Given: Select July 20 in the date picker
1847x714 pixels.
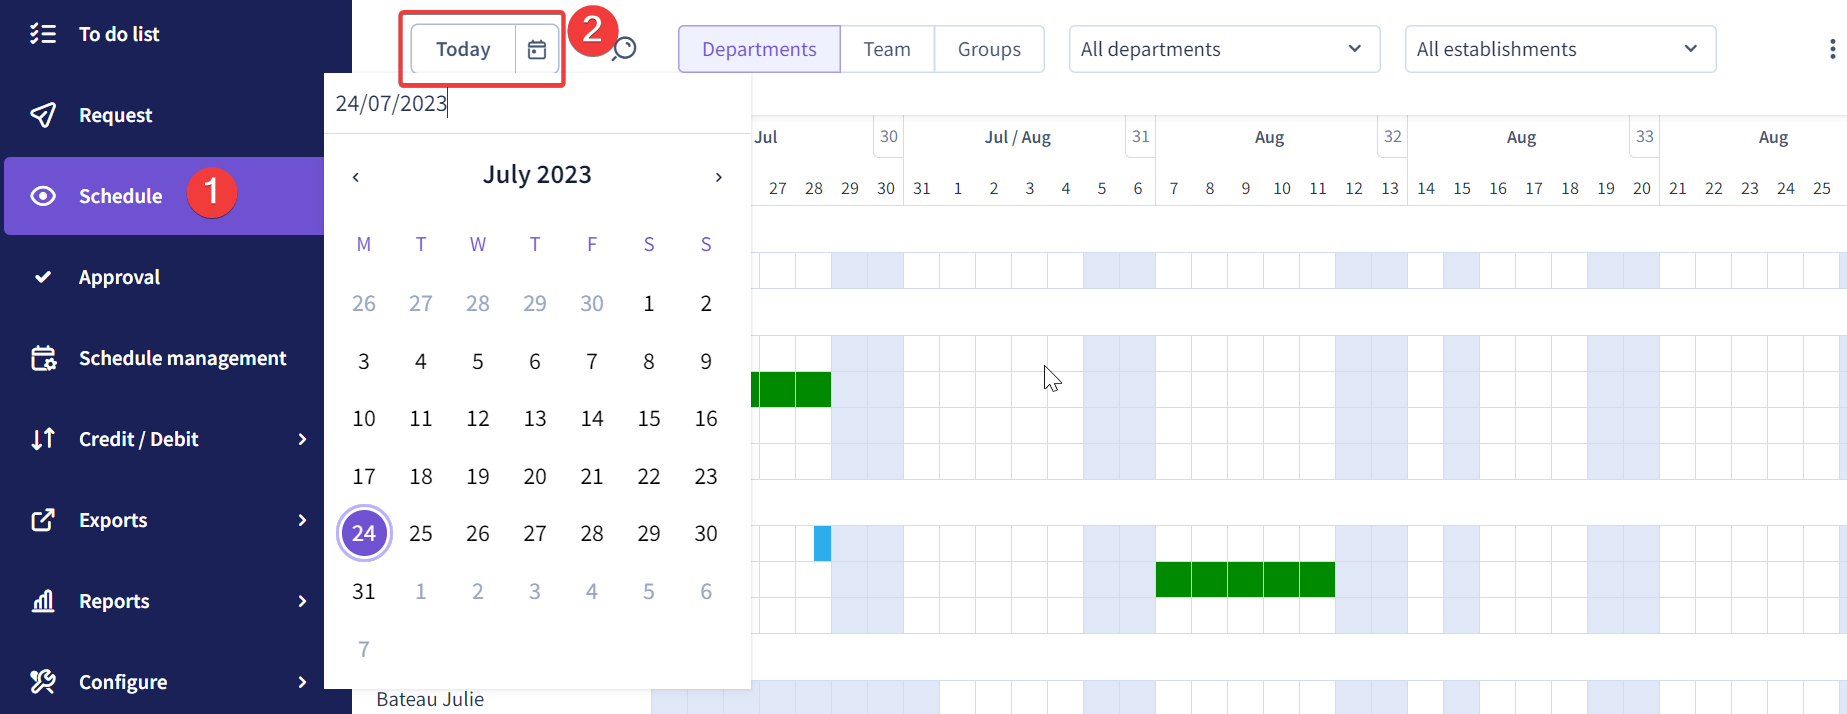Looking at the screenshot, I should tap(535, 476).
